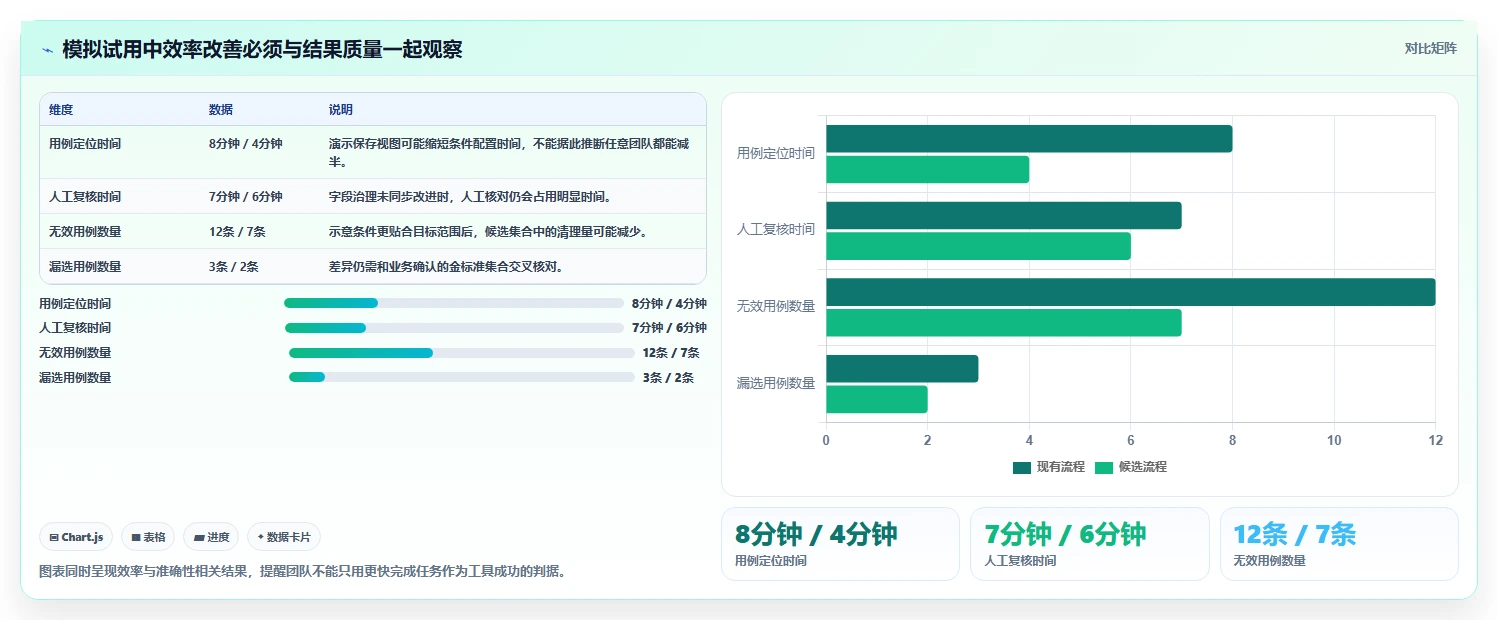Viewport: 1498px width, 620px height.
Task: Click the 对比矩阵 label in header
Action: pos(1430,48)
